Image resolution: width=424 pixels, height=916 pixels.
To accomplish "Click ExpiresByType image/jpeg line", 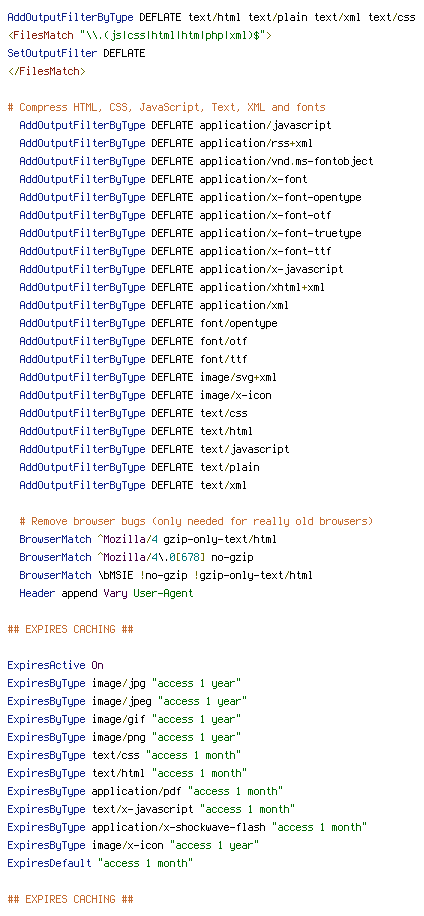I will coord(127,702).
